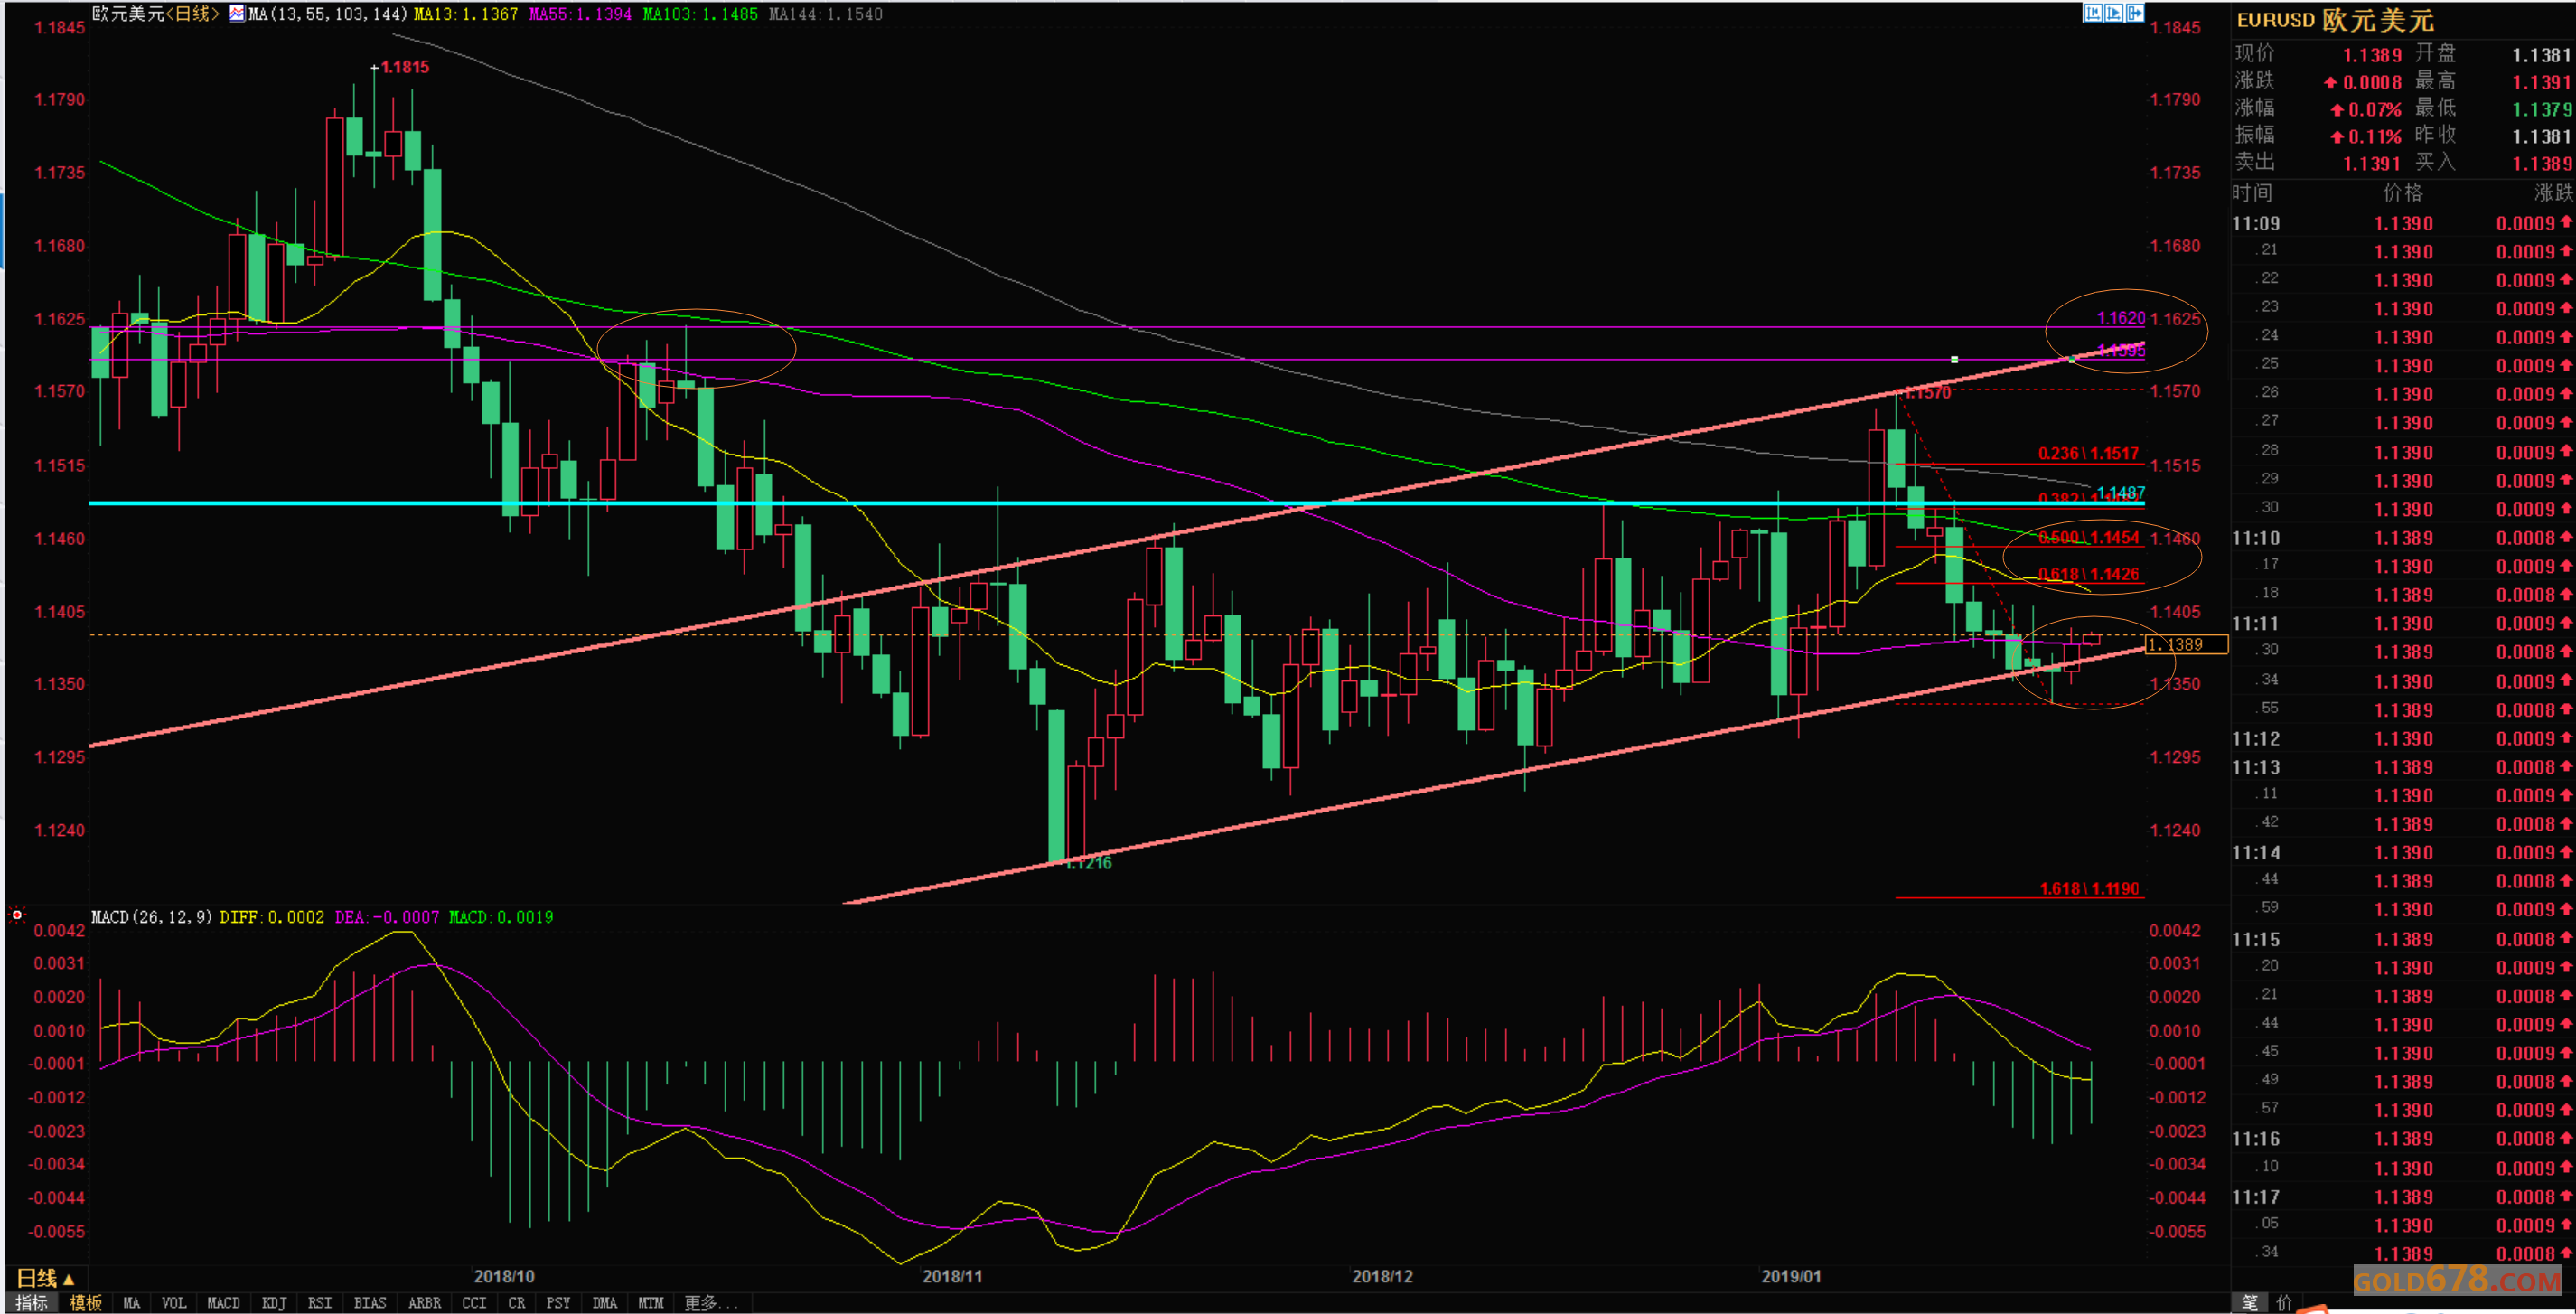Select the CCI indicator
This screenshot has height=1314, width=2576.
[474, 1303]
